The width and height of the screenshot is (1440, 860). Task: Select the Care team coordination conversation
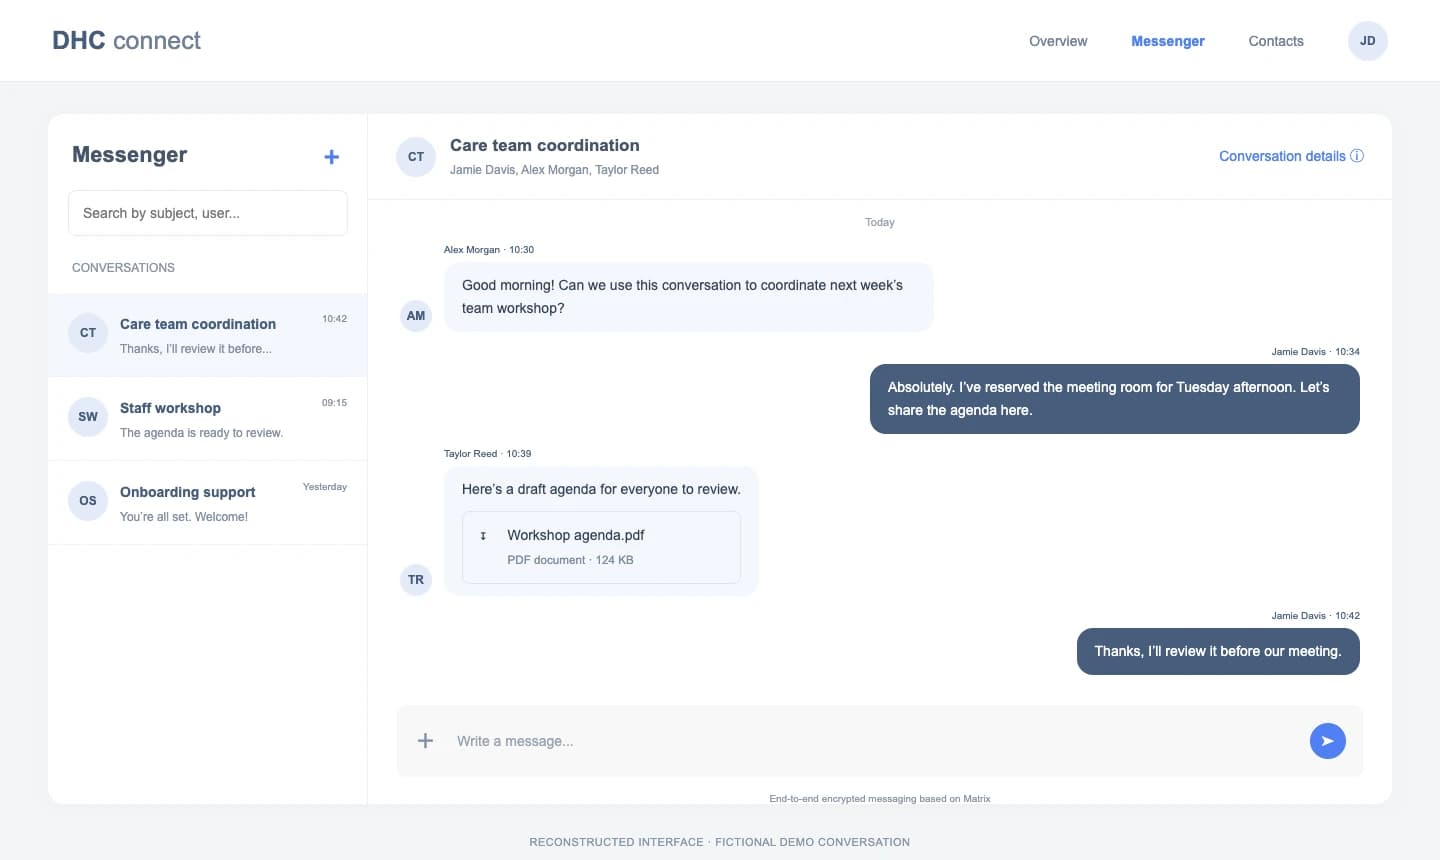[x=208, y=335]
